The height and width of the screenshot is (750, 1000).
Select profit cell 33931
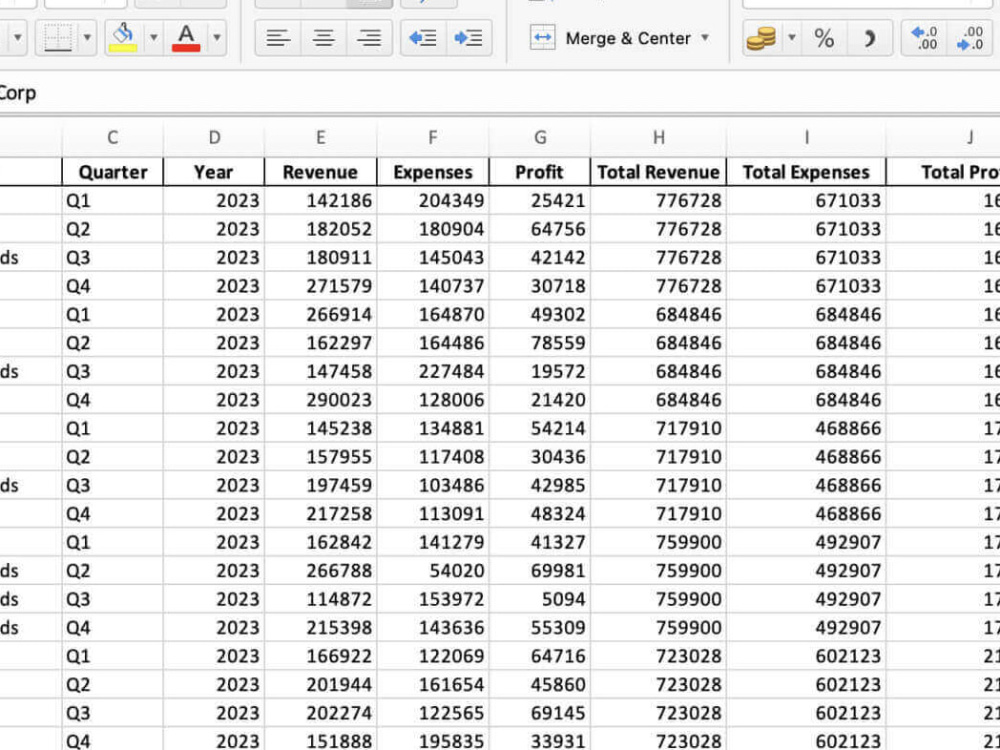540,740
